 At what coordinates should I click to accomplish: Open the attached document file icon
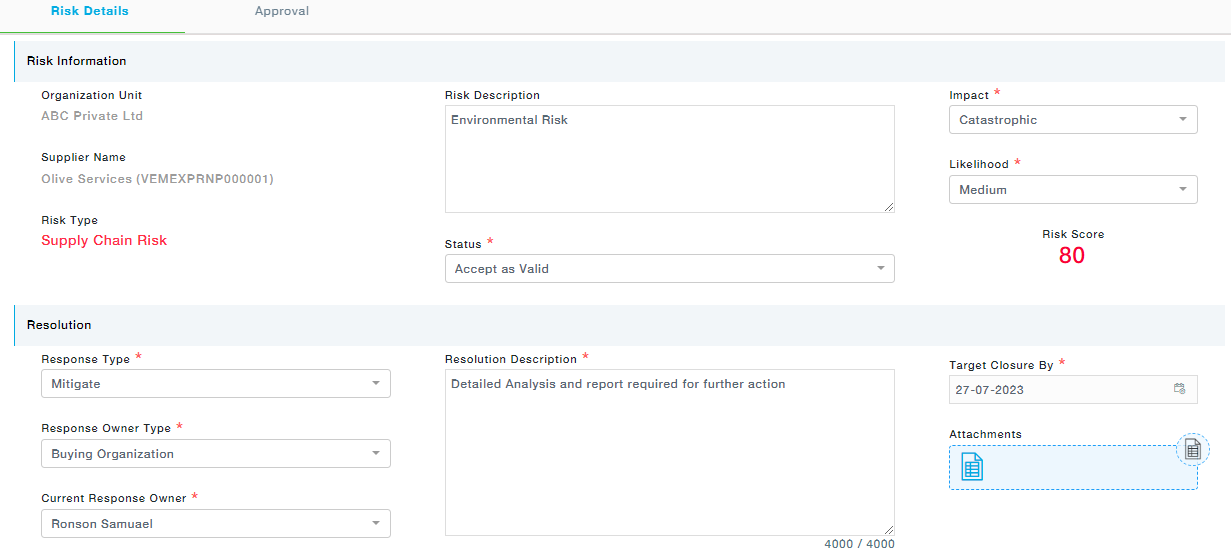(x=972, y=467)
